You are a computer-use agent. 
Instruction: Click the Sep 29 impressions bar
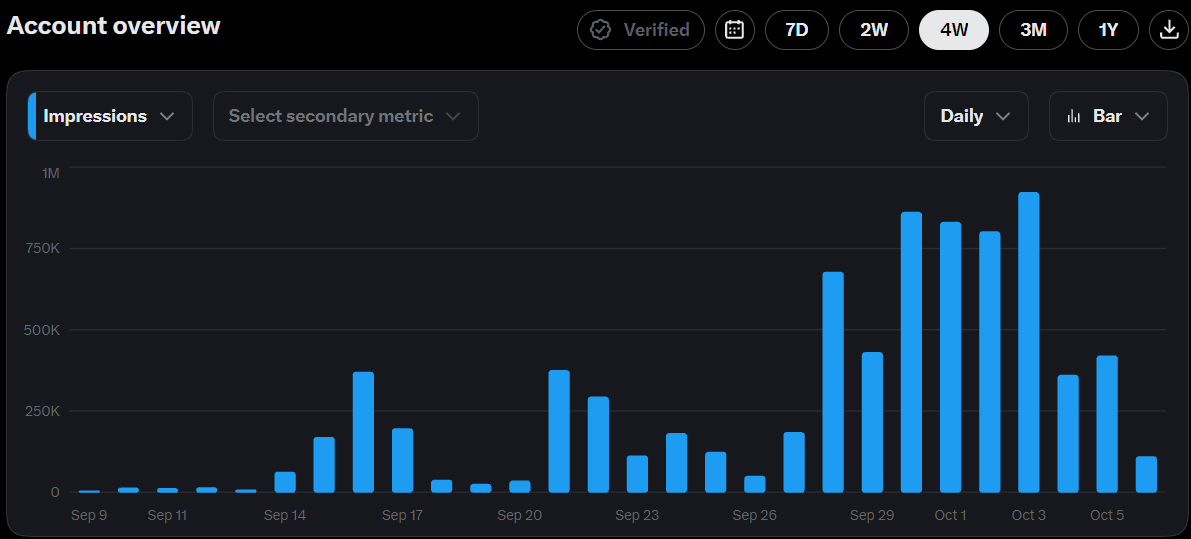872,422
